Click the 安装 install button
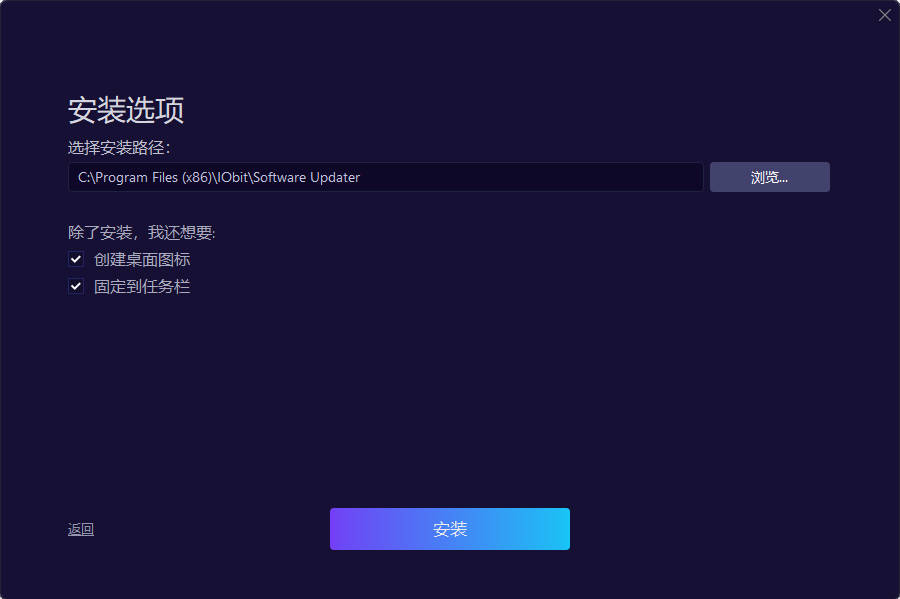Image resolution: width=900 pixels, height=599 pixels. coord(449,529)
